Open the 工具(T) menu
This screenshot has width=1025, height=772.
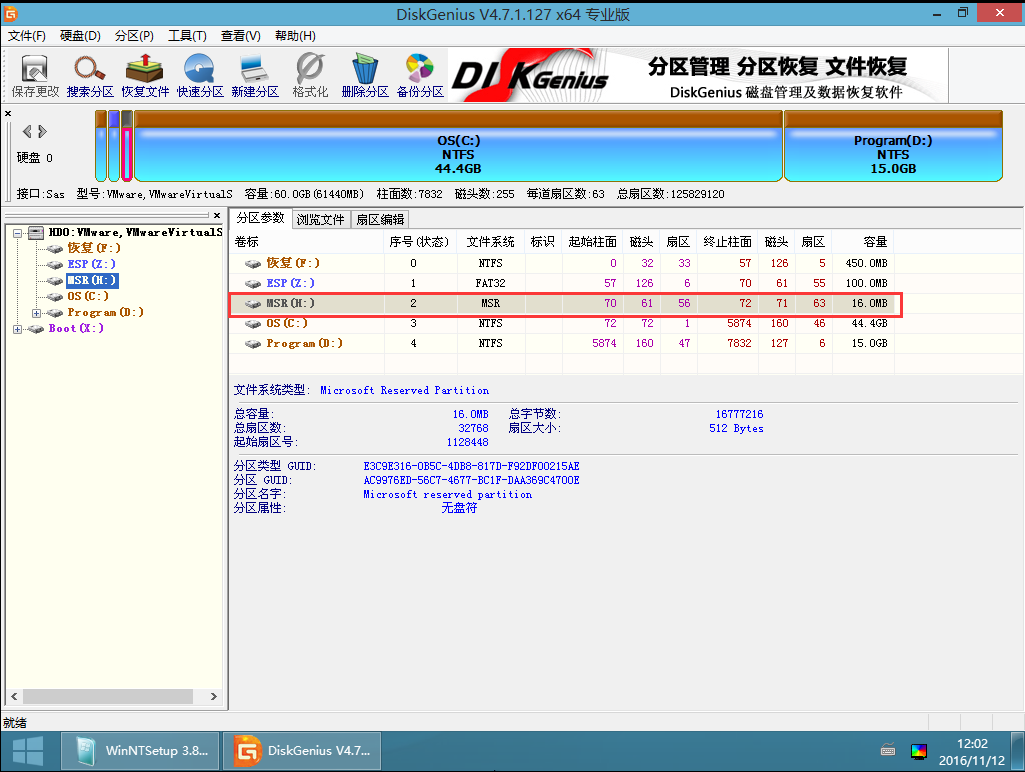tap(187, 36)
